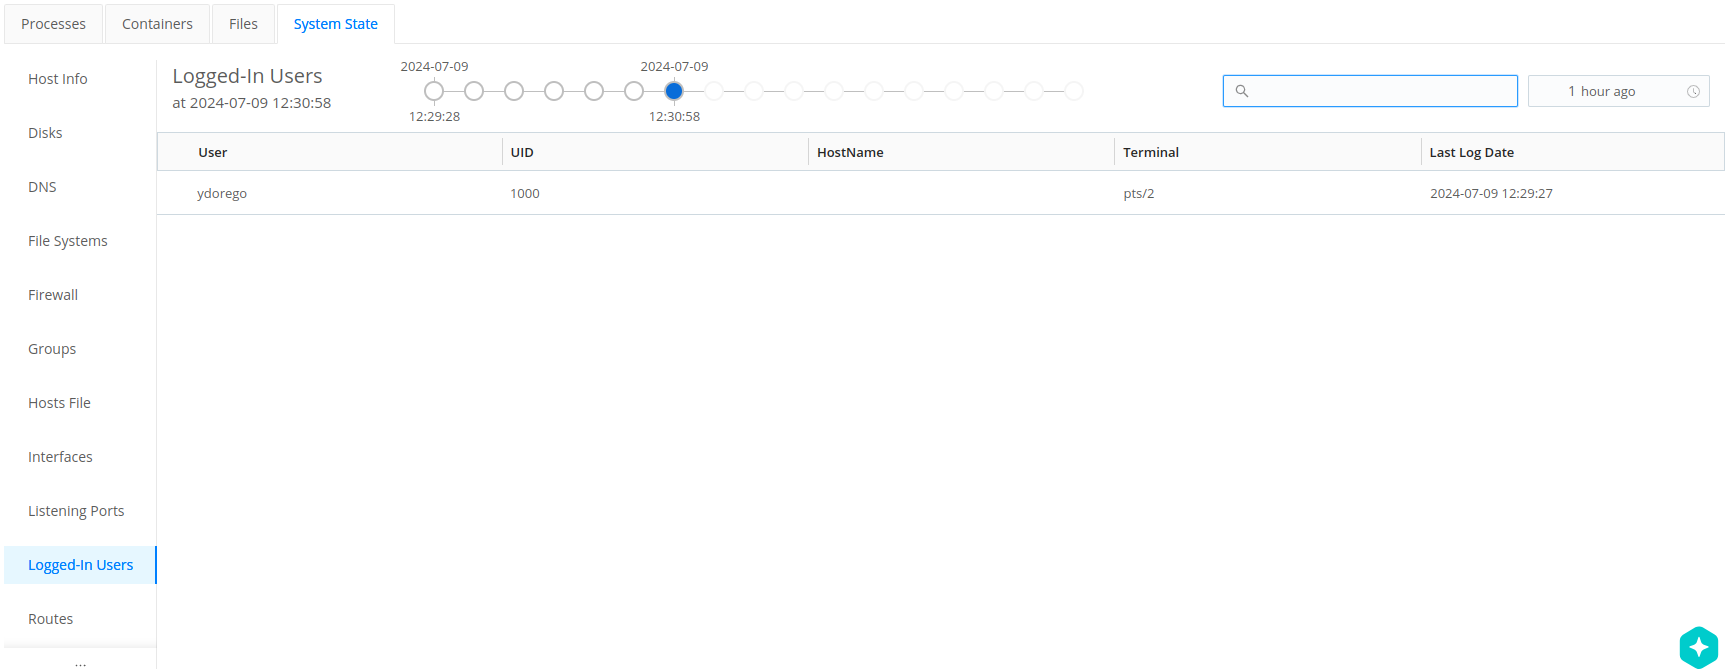Viewport: 1734px width, 669px height.
Task: Click the search magnifier icon
Action: pos(1241,91)
